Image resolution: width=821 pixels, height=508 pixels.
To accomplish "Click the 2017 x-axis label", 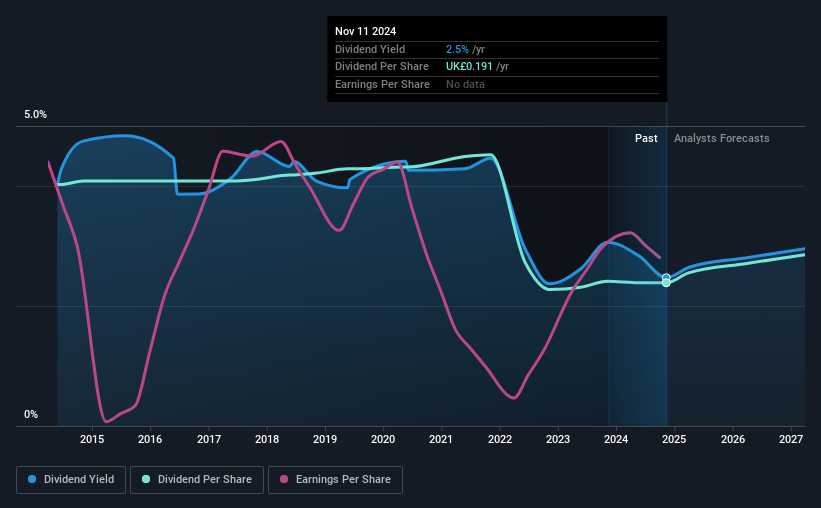I will 208,439.
